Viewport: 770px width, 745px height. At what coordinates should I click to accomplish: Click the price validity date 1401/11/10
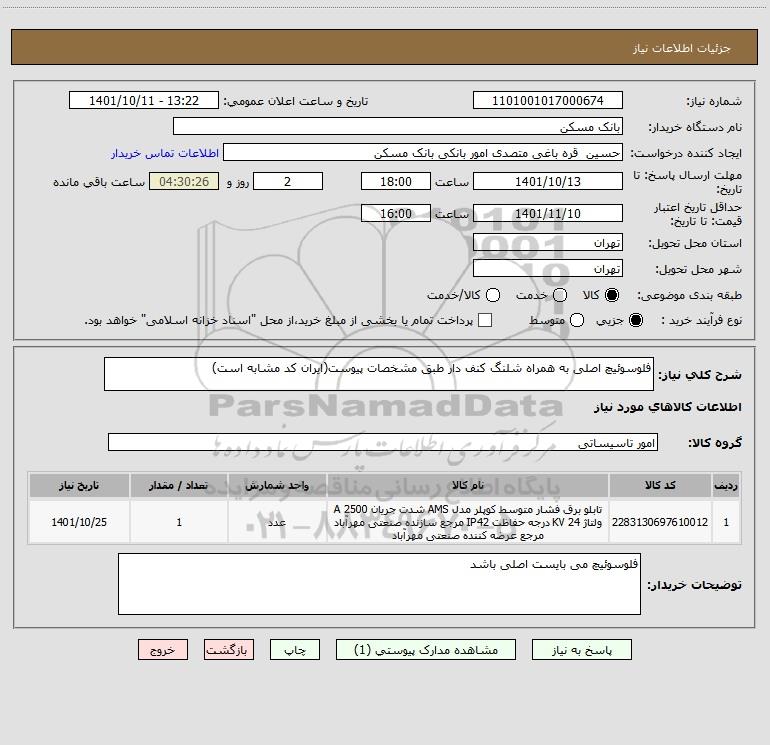click(548, 213)
